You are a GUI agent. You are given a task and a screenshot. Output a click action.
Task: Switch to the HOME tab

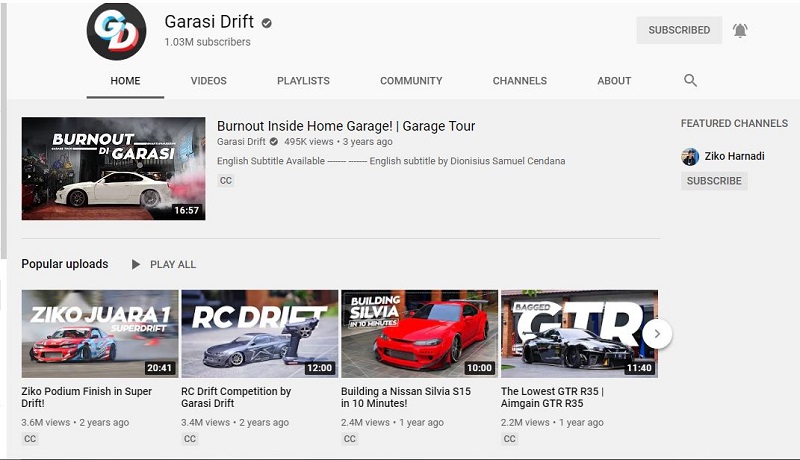pos(125,81)
